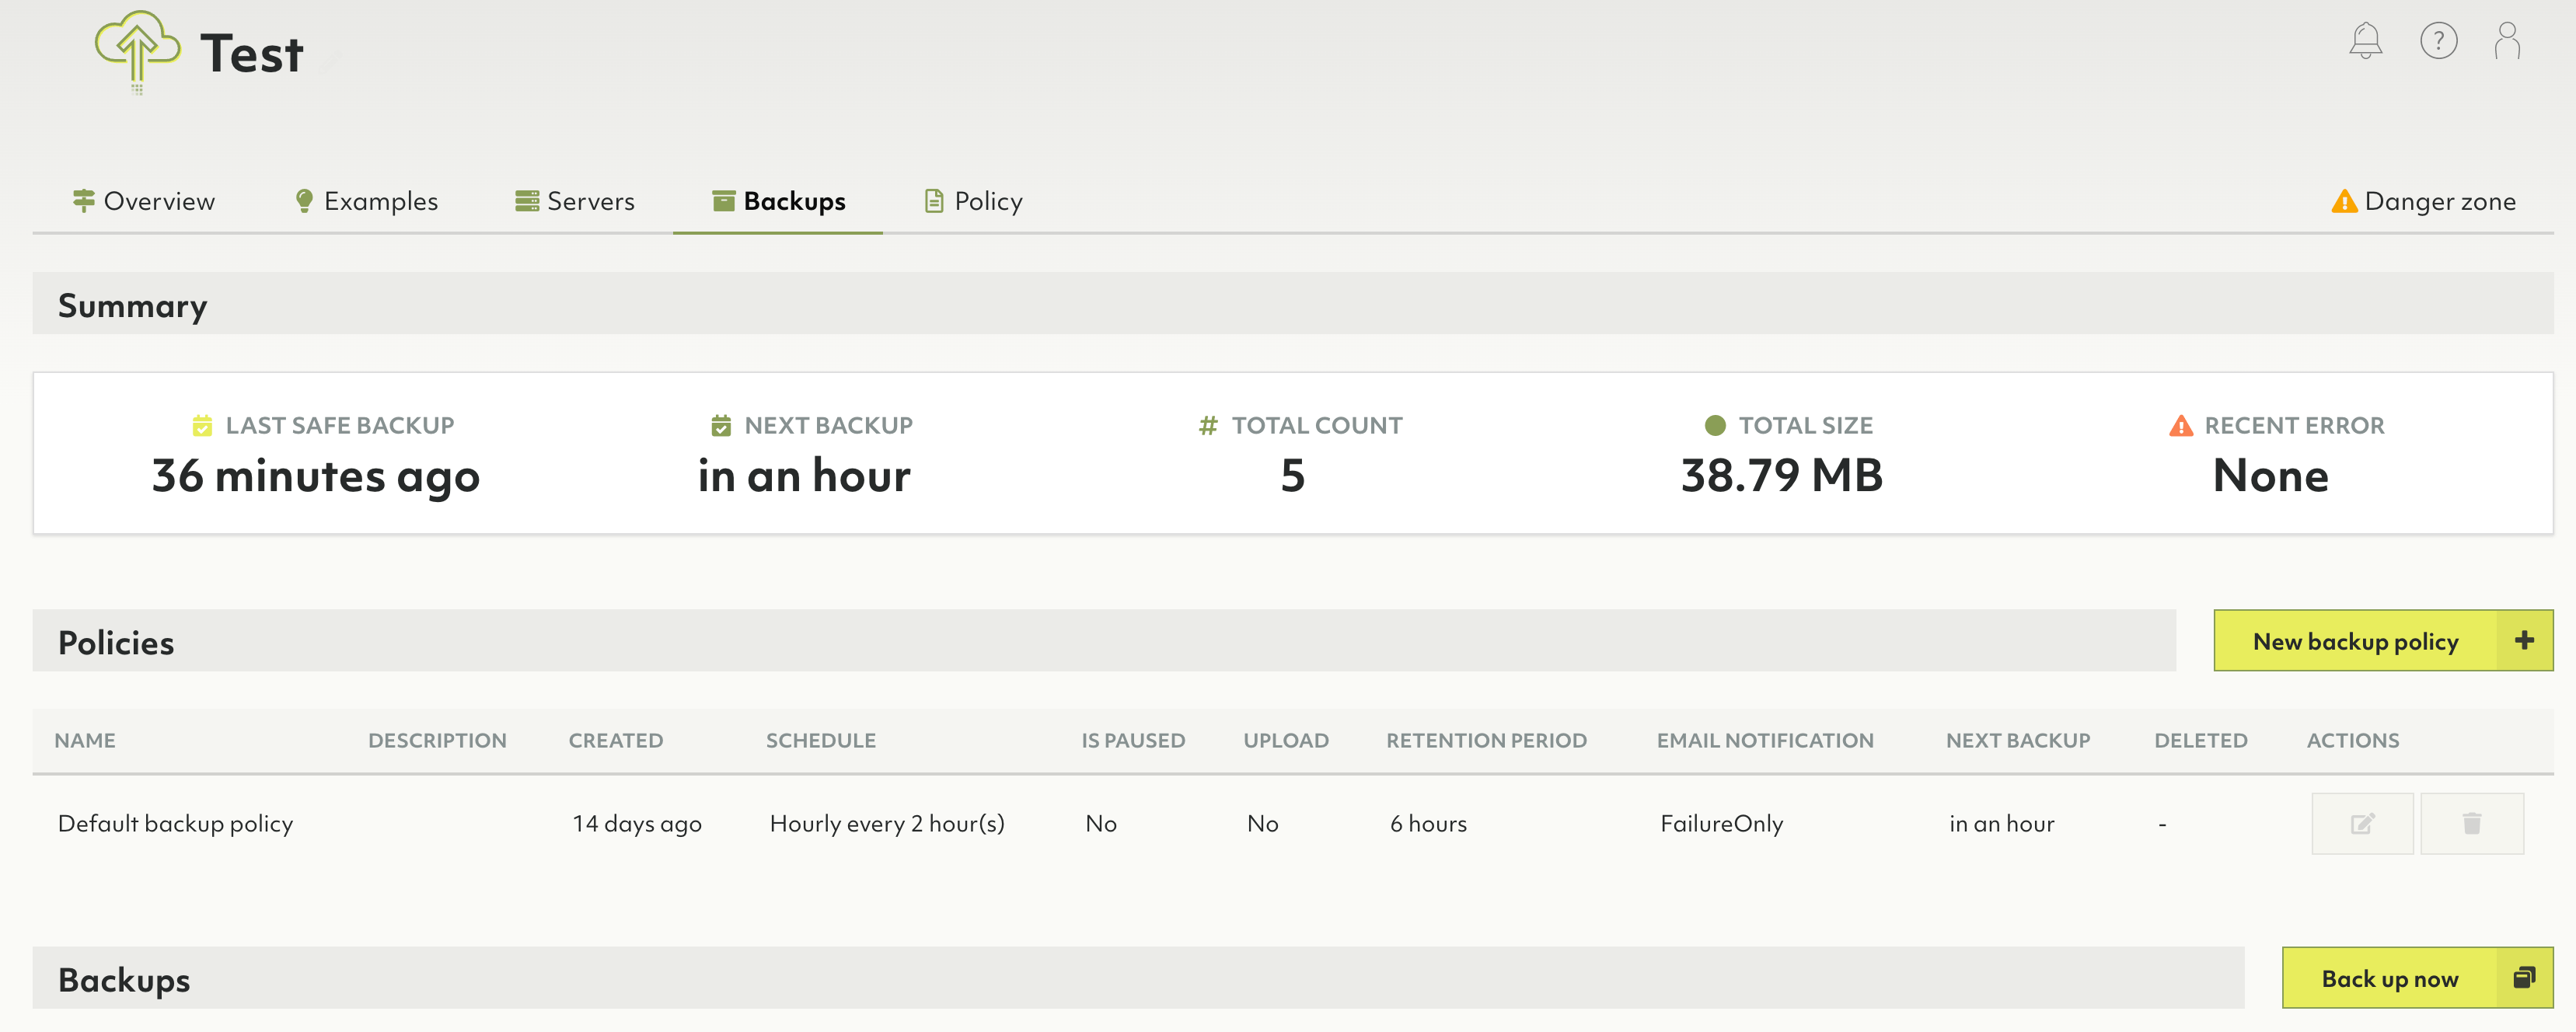This screenshot has height=1032, width=2576.
Task: Click the plus icon for new policy
Action: pos(2524,640)
